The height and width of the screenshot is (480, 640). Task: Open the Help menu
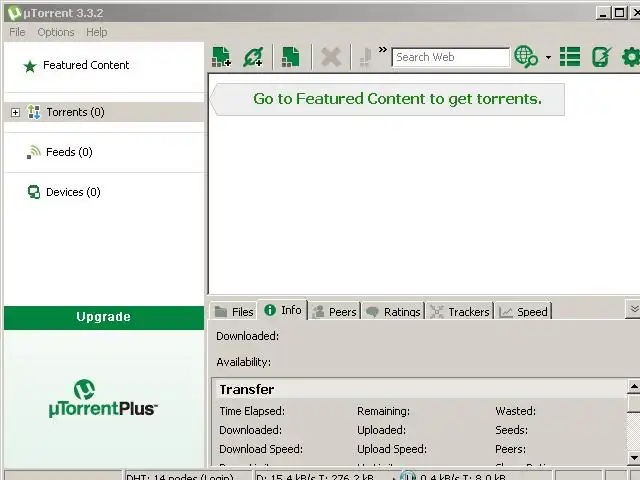pyautogui.click(x=97, y=32)
